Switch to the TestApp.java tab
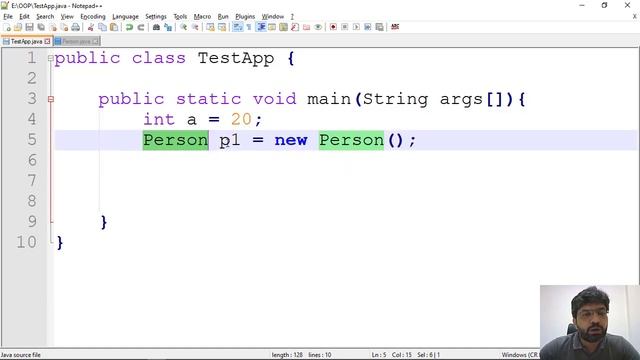Viewport: 640px width, 360px height. pos(26,42)
